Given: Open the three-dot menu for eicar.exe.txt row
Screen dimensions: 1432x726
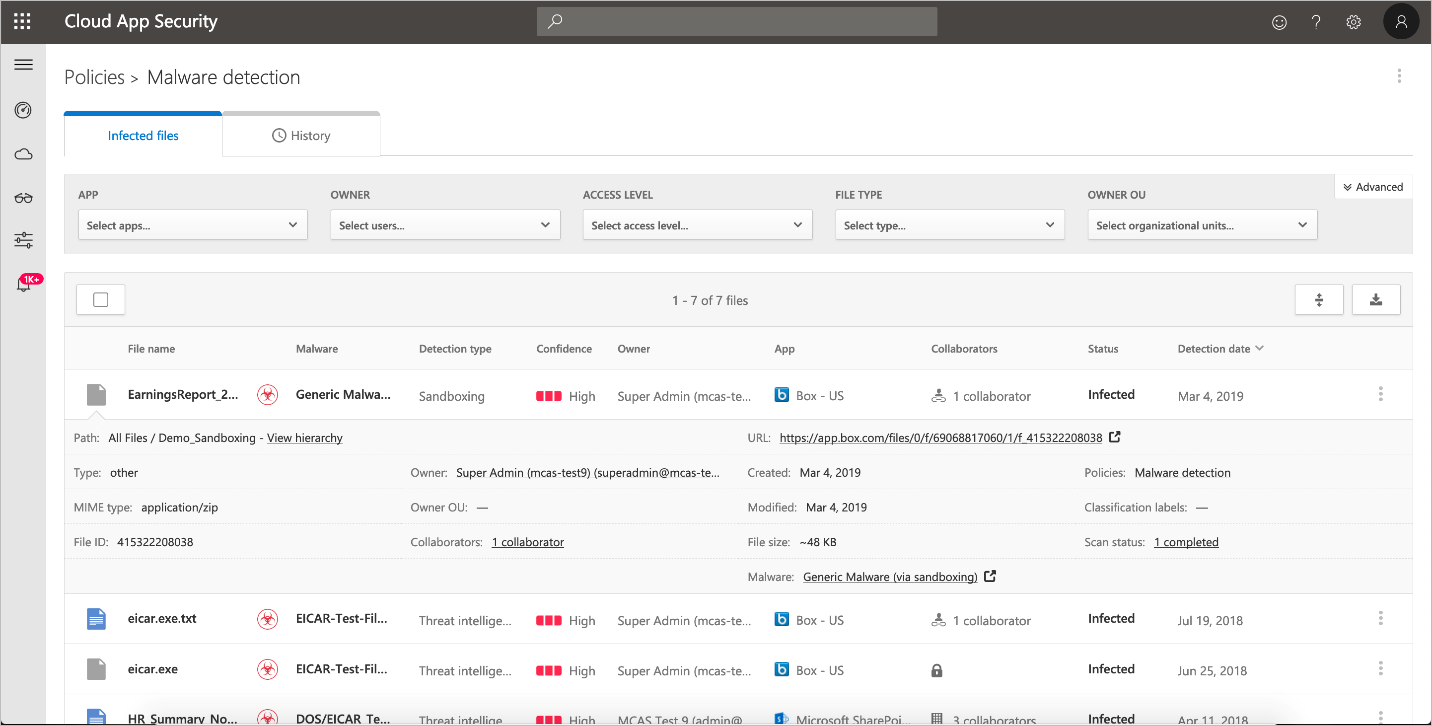Looking at the screenshot, I should click(x=1380, y=618).
